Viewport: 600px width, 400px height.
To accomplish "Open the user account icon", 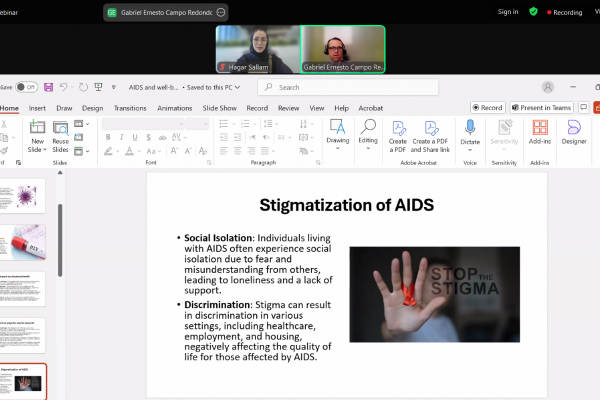I will pyautogui.click(x=548, y=87).
